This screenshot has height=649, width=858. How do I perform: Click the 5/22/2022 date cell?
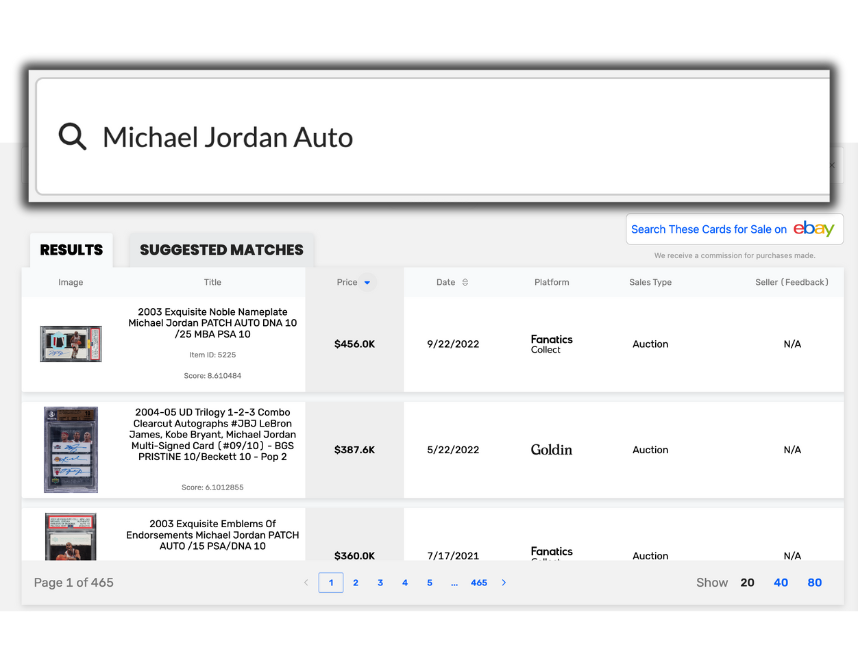(453, 450)
